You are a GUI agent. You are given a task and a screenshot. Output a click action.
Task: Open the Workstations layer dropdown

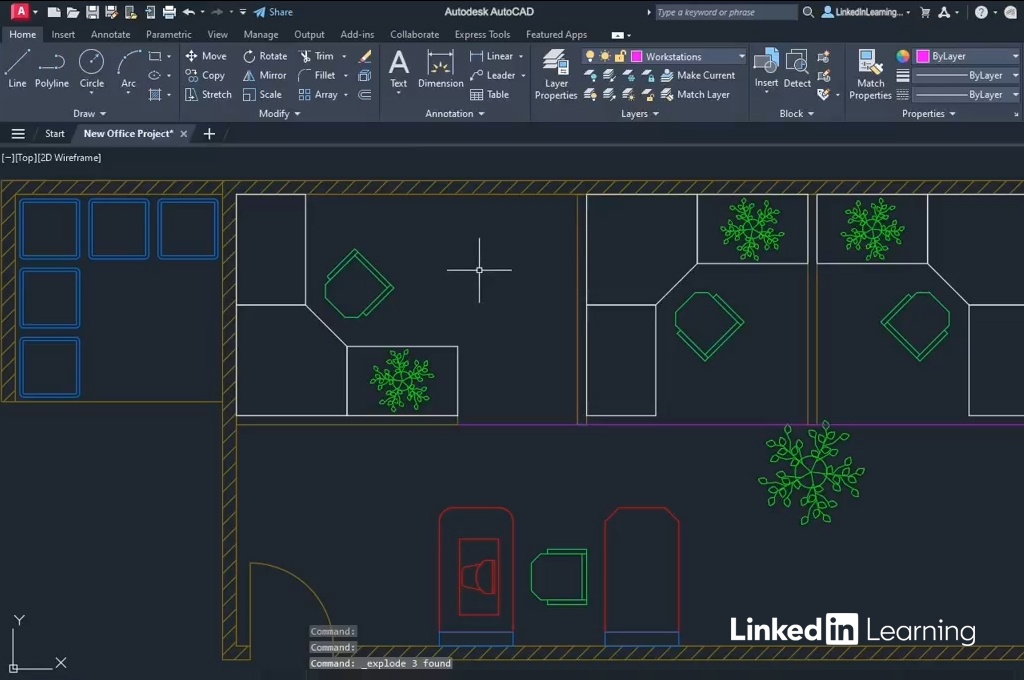point(741,57)
